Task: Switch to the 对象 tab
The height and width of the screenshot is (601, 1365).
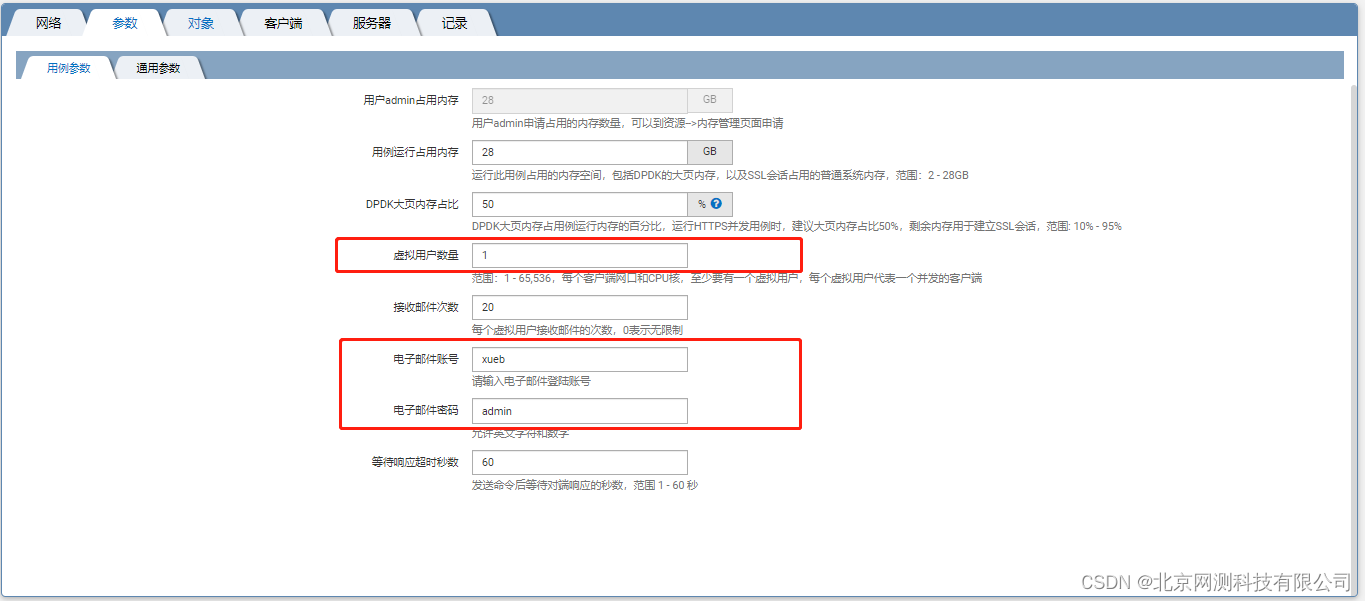Action: point(201,21)
